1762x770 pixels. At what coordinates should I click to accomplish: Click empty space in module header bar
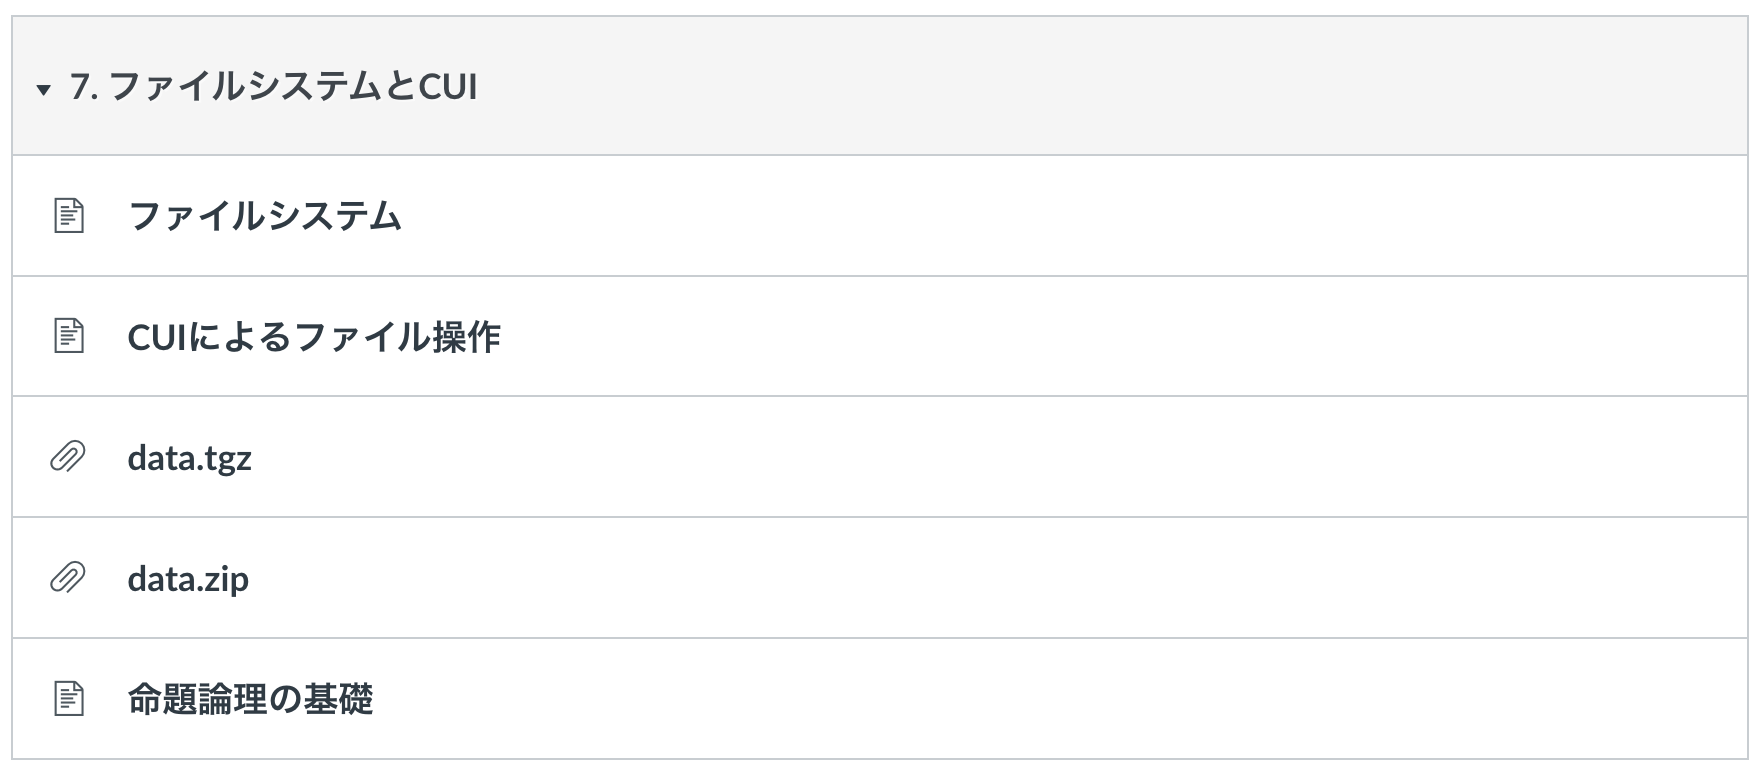[1100, 87]
